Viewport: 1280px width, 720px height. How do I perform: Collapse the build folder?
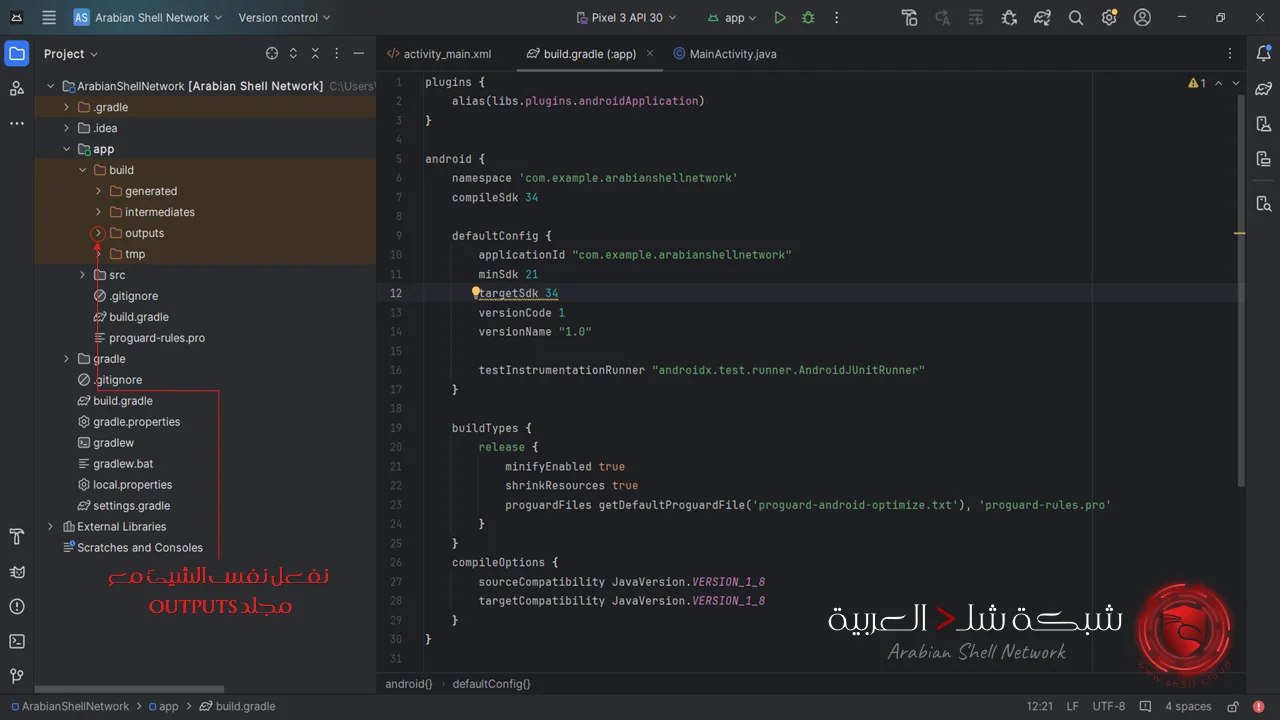(83, 170)
